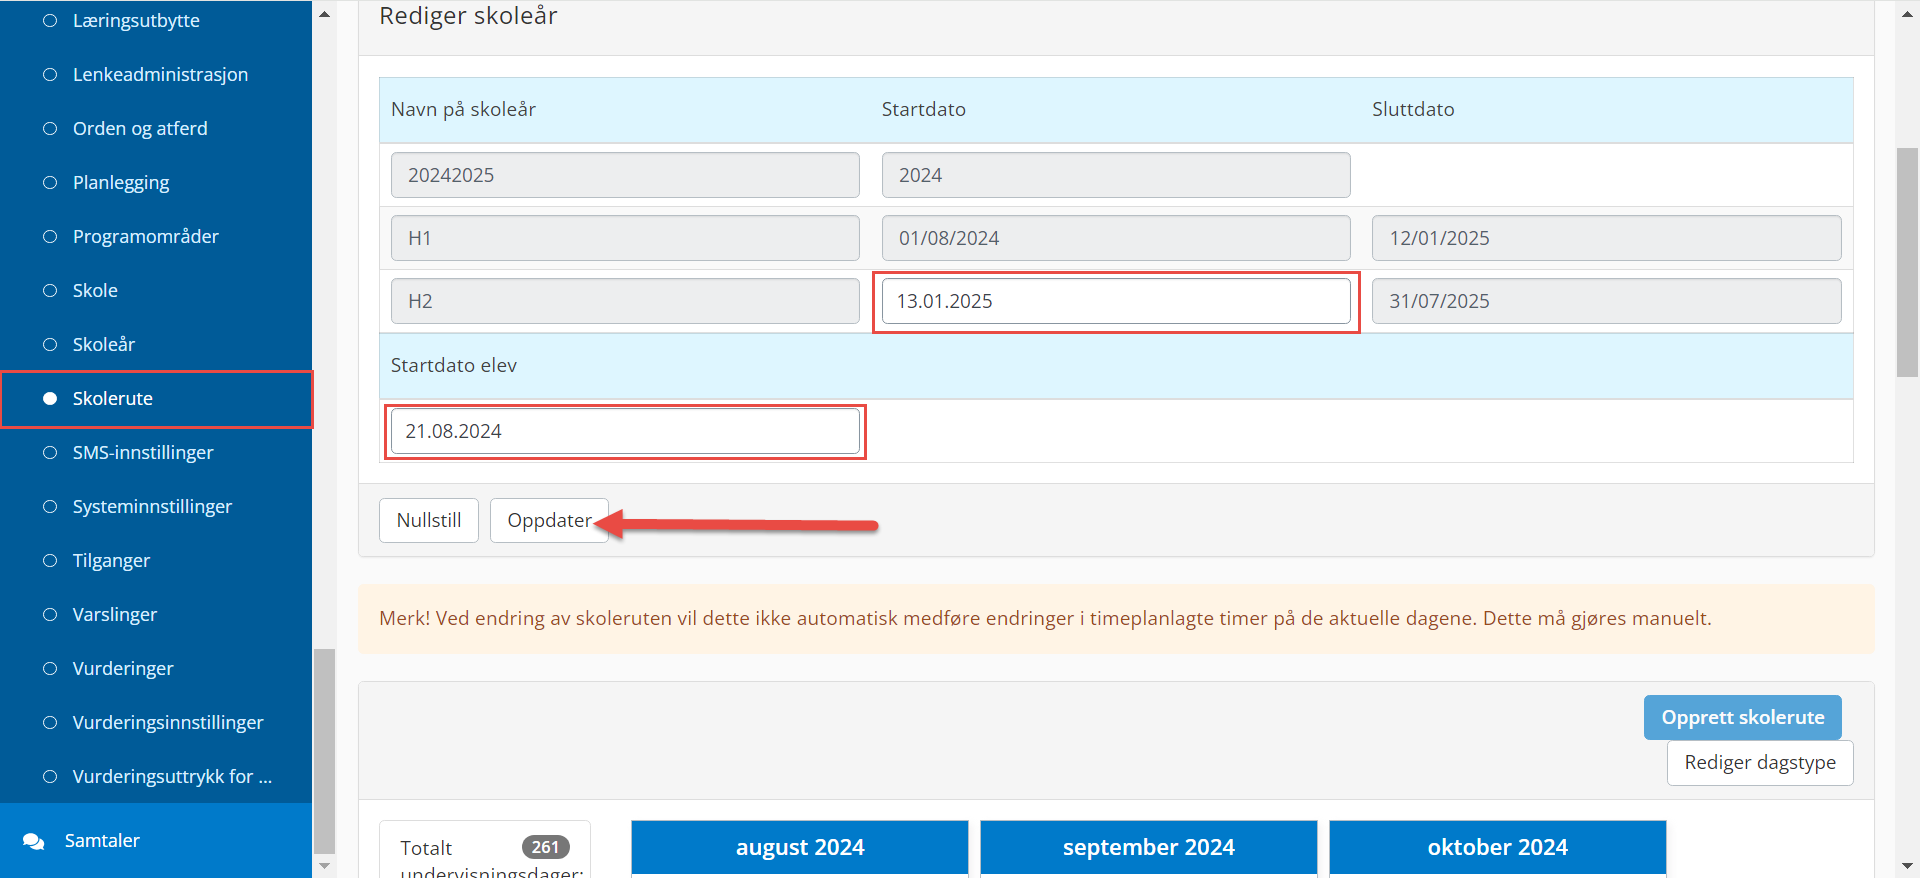Click the H2 end date 31/07/2025 field
Screen dimensions: 1920x878
pyautogui.click(x=1606, y=301)
